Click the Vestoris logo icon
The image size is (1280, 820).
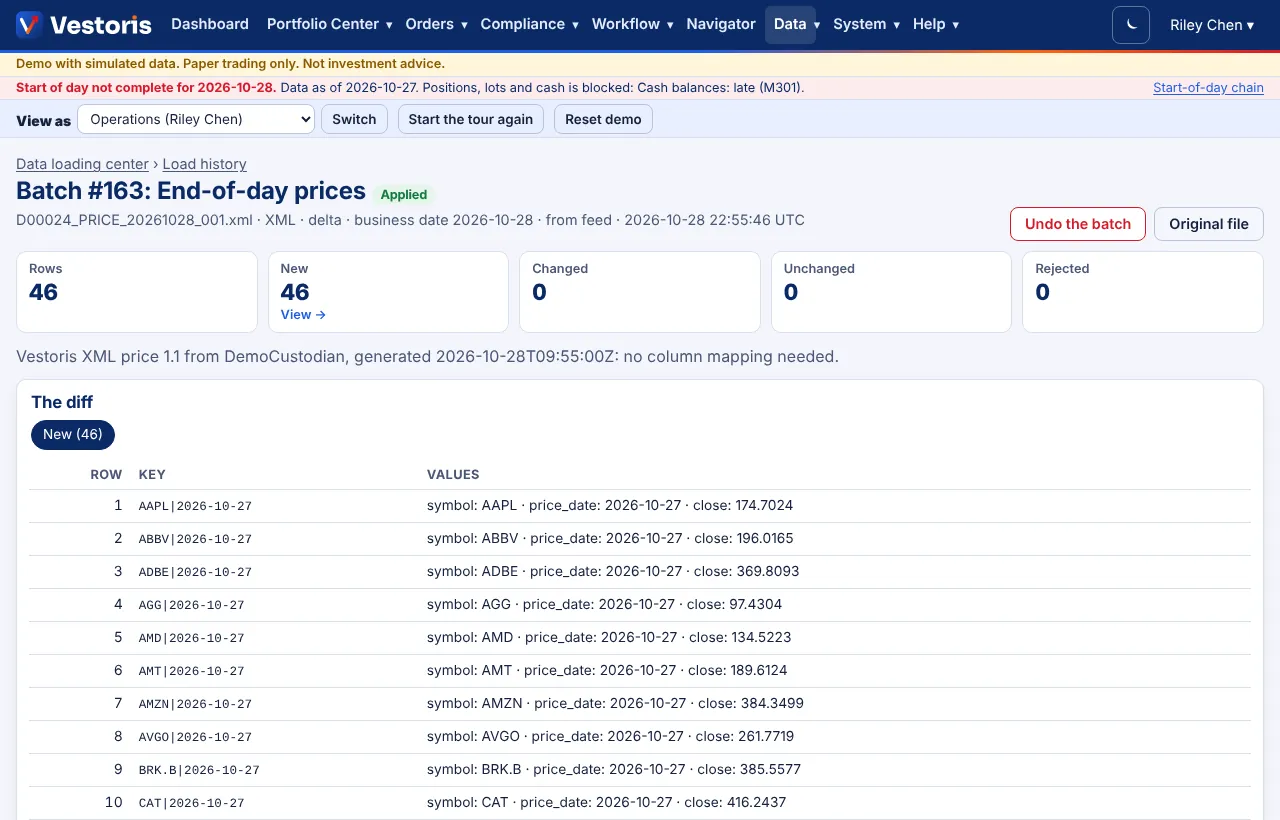pyautogui.click(x=29, y=25)
